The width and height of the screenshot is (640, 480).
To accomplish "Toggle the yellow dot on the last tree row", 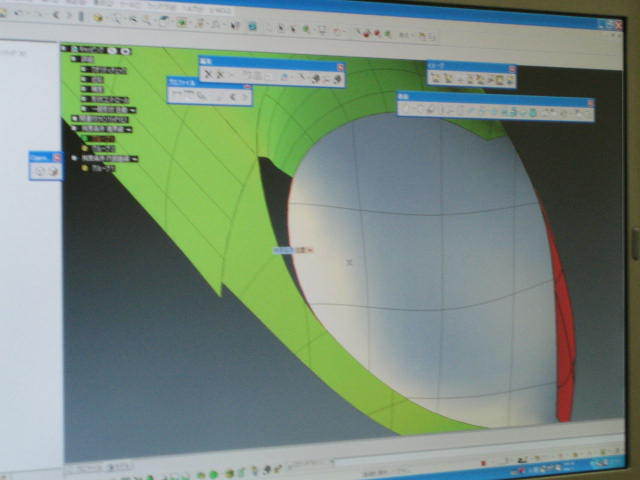I will click(x=85, y=168).
